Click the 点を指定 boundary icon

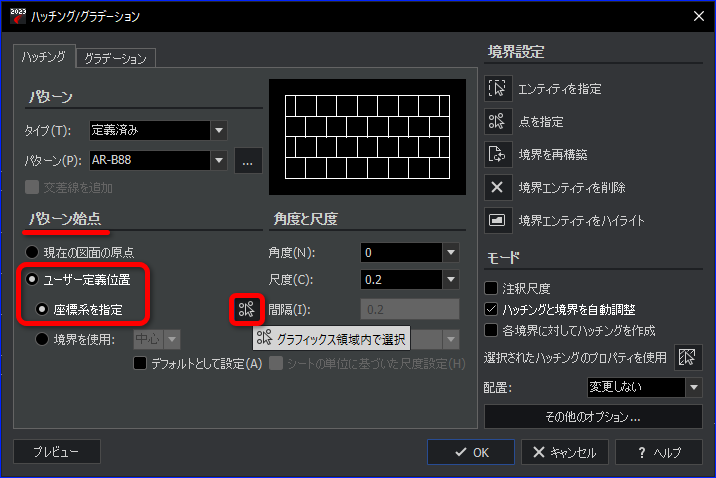pyautogui.click(x=498, y=121)
